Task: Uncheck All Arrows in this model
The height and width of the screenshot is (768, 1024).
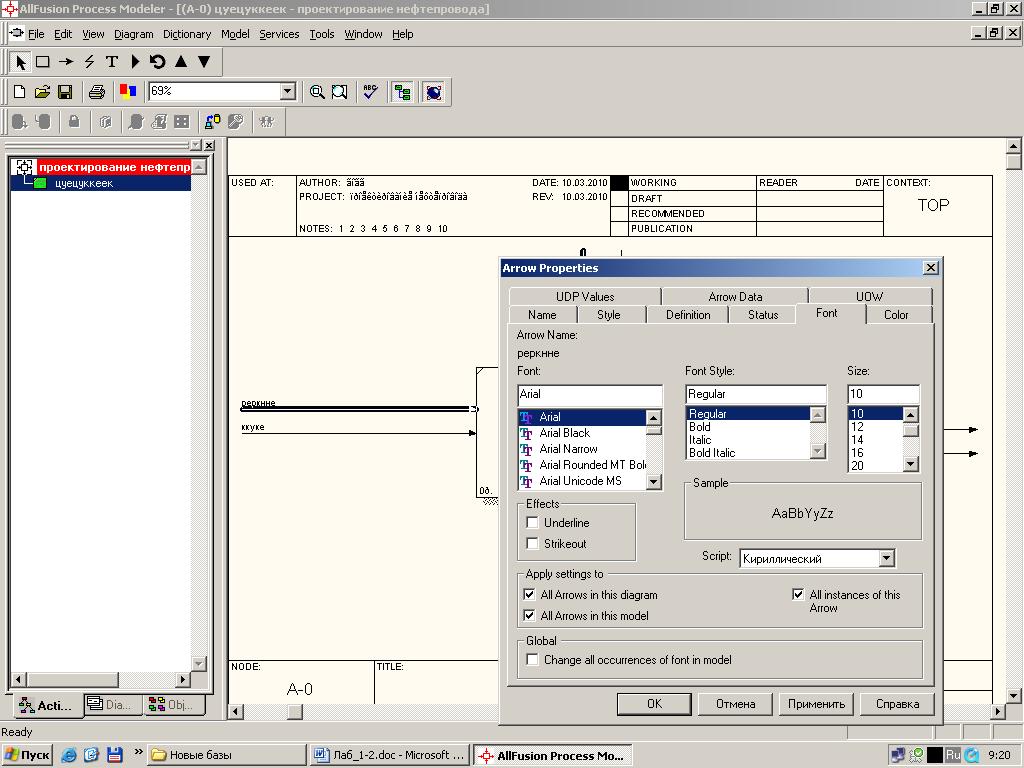Action: [x=530, y=615]
